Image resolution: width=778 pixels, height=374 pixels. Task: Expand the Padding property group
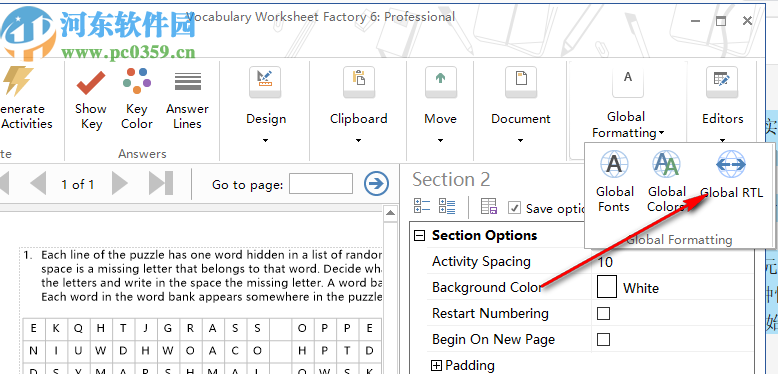point(436,366)
